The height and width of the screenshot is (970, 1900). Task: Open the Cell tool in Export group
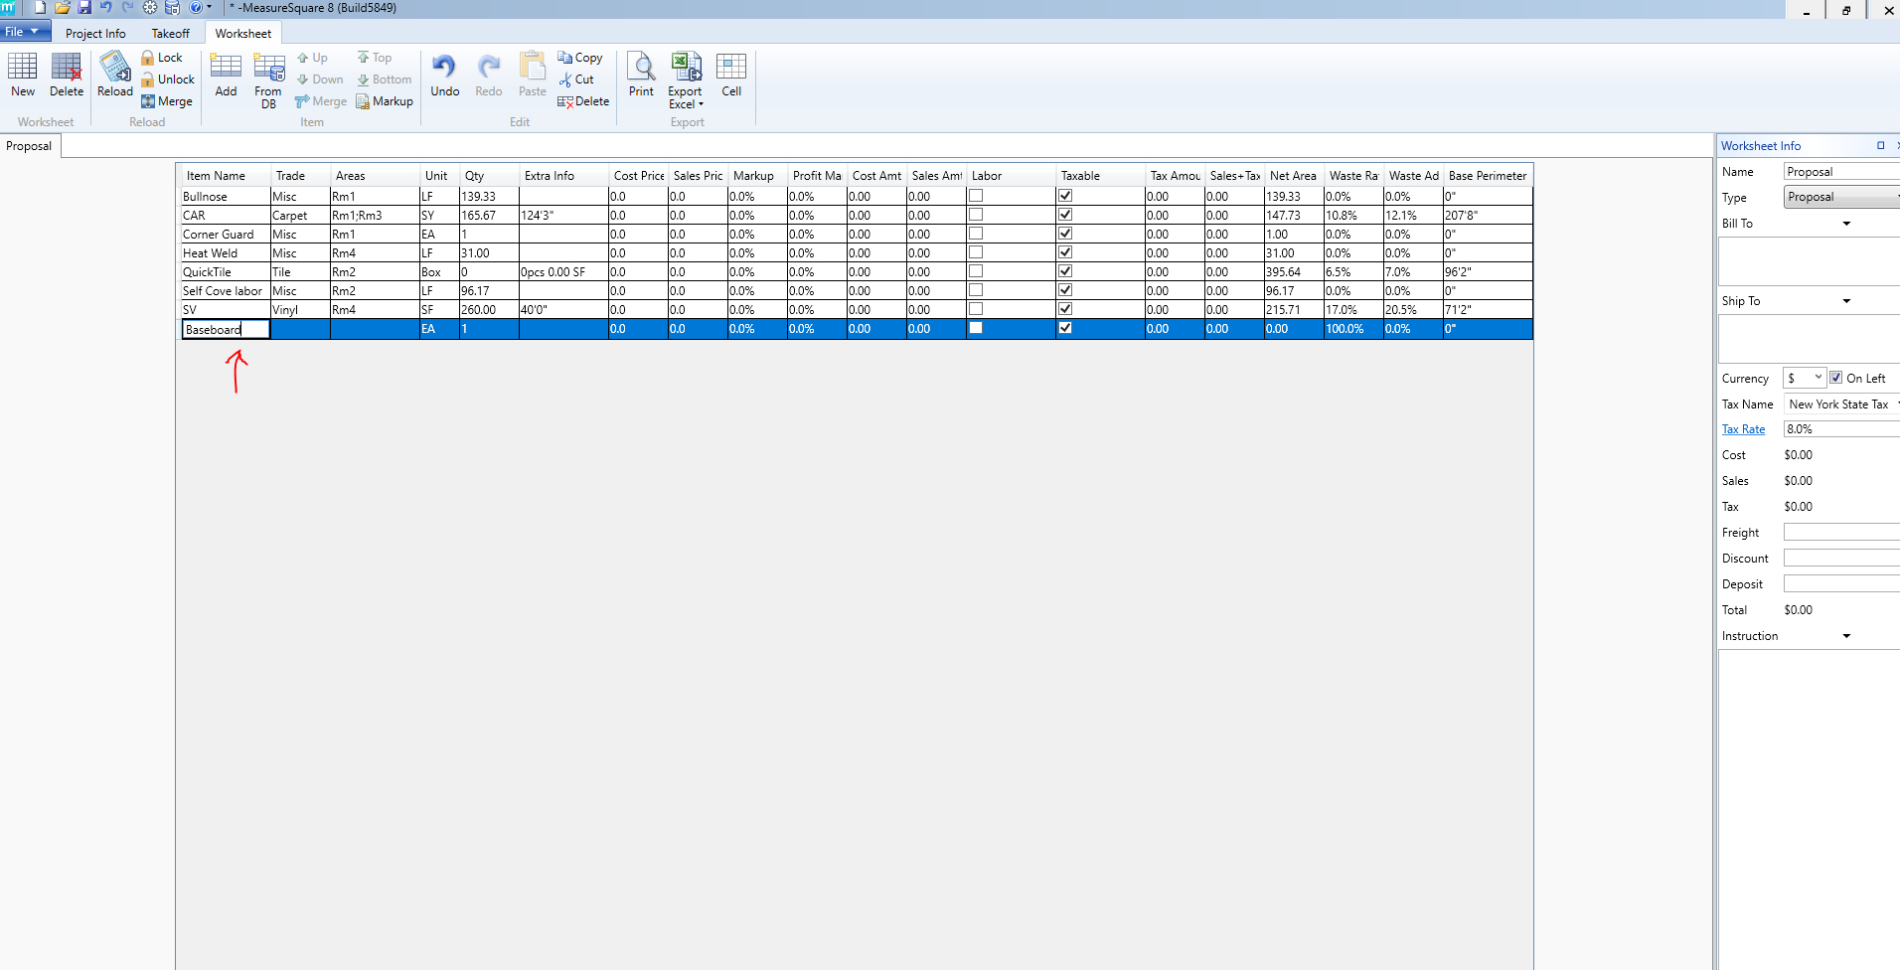pyautogui.click(x=731, y=73)
